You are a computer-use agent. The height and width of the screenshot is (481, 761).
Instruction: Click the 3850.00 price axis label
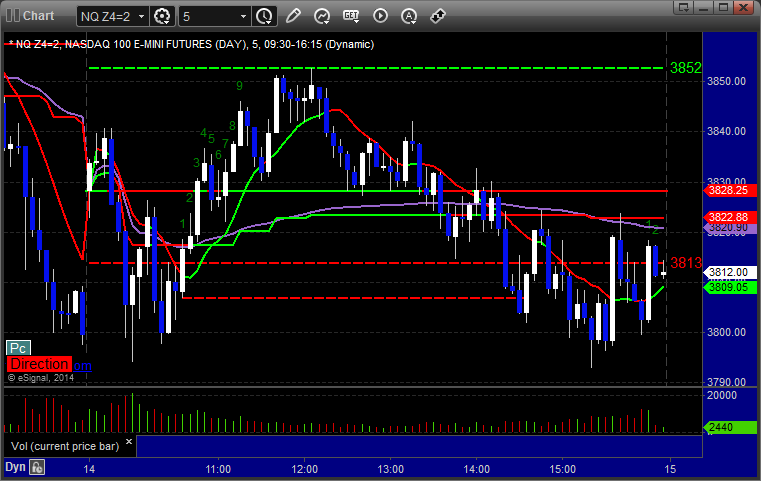(726, 81)
